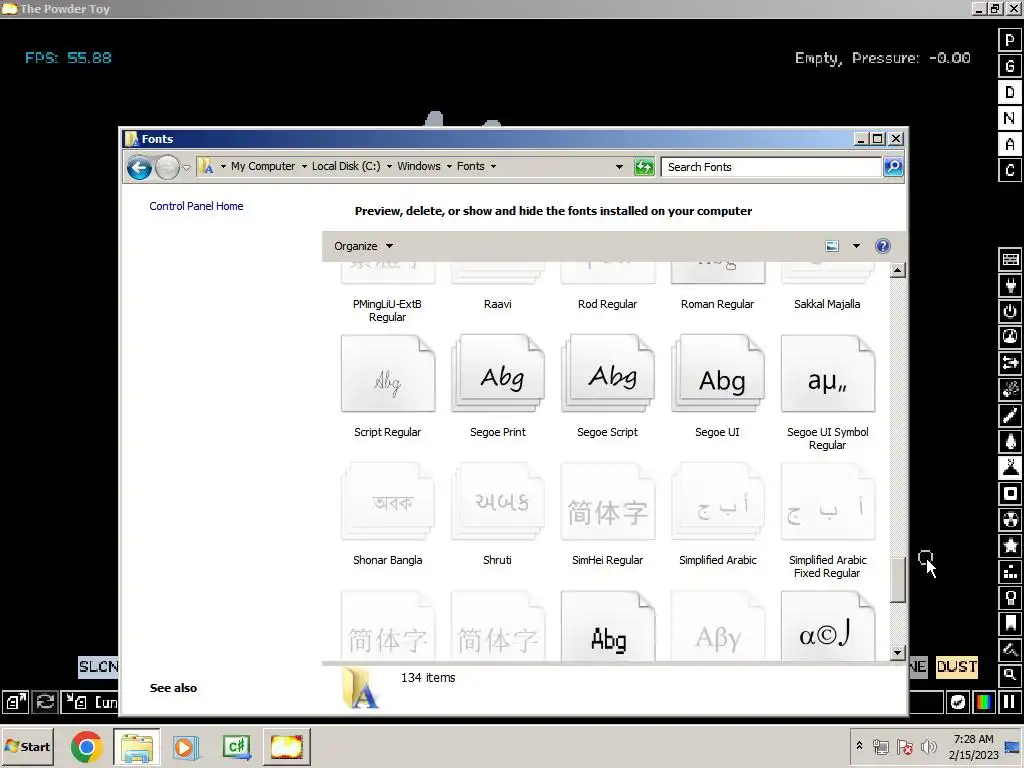The width and height of the screenshot is (1024, 768).
Task: Open the views options dropdown arrow
Action: click(x=856, y=246)
